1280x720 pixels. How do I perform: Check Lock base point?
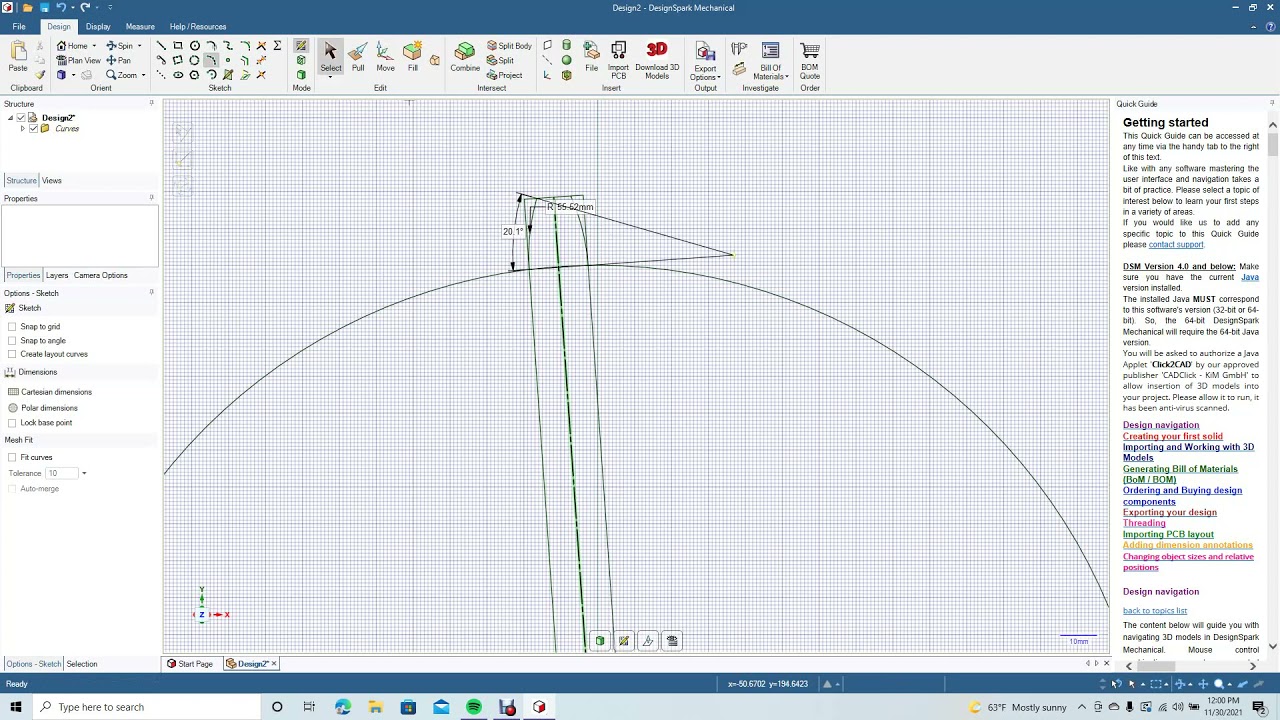[12, 423]
